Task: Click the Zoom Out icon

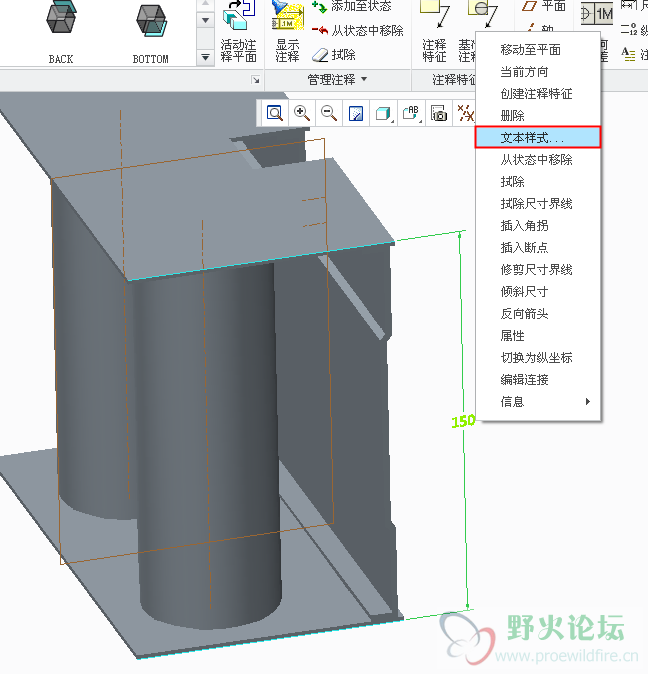Action: (329, 113)
